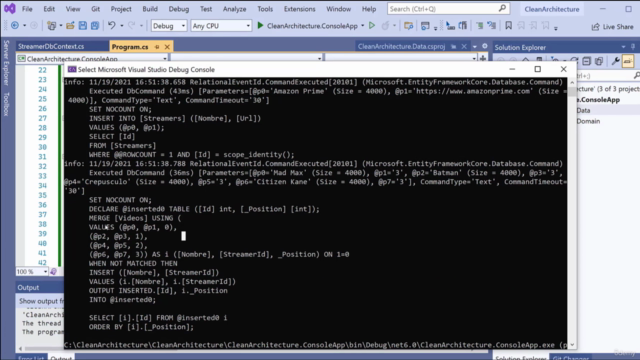Switch to the Output bottom tab

[x=61, y=357]
